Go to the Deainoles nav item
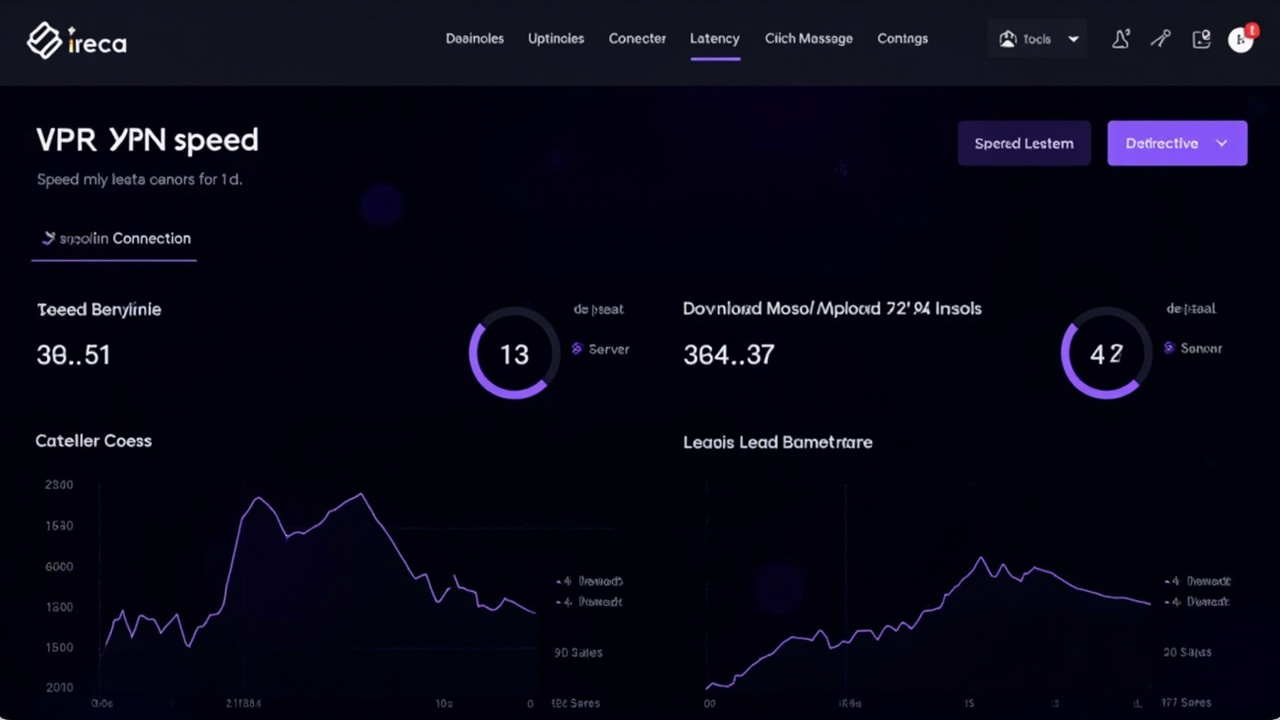Image resolution: width=1280 pixels, height=720 pixels. [474, 39]
